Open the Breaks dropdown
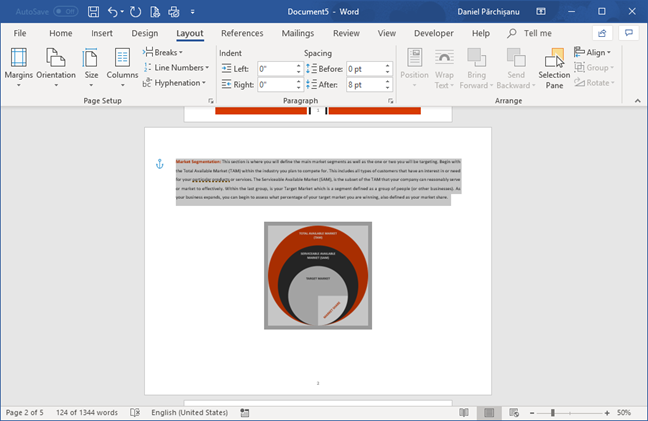648x421 pixels. pyautogui.click(x=163, y=52)
